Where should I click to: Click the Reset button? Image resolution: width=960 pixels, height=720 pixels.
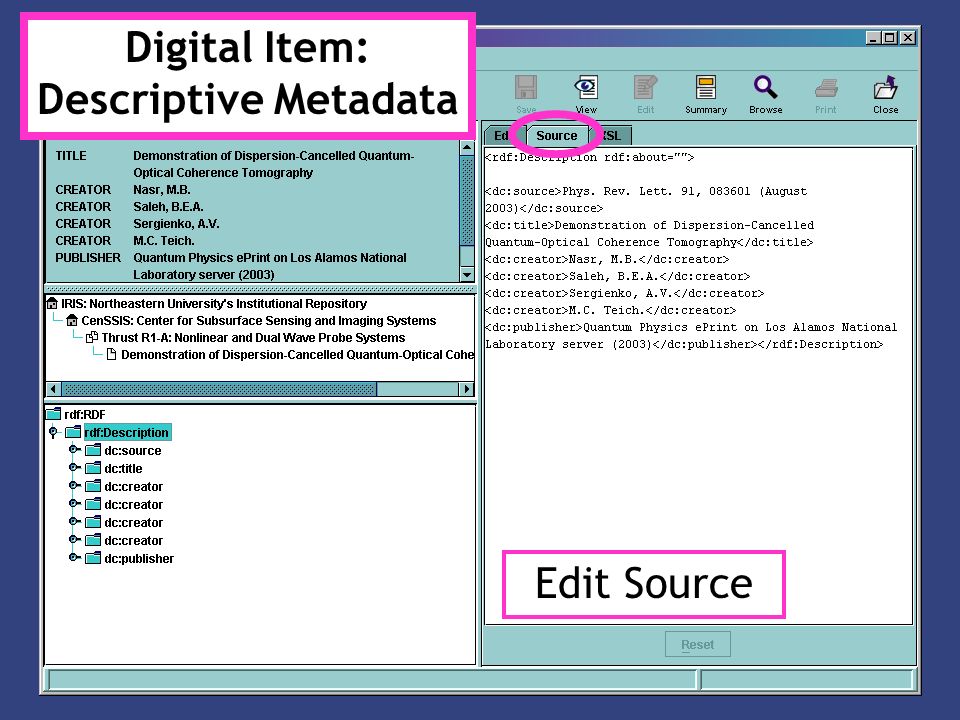[697, 644]
